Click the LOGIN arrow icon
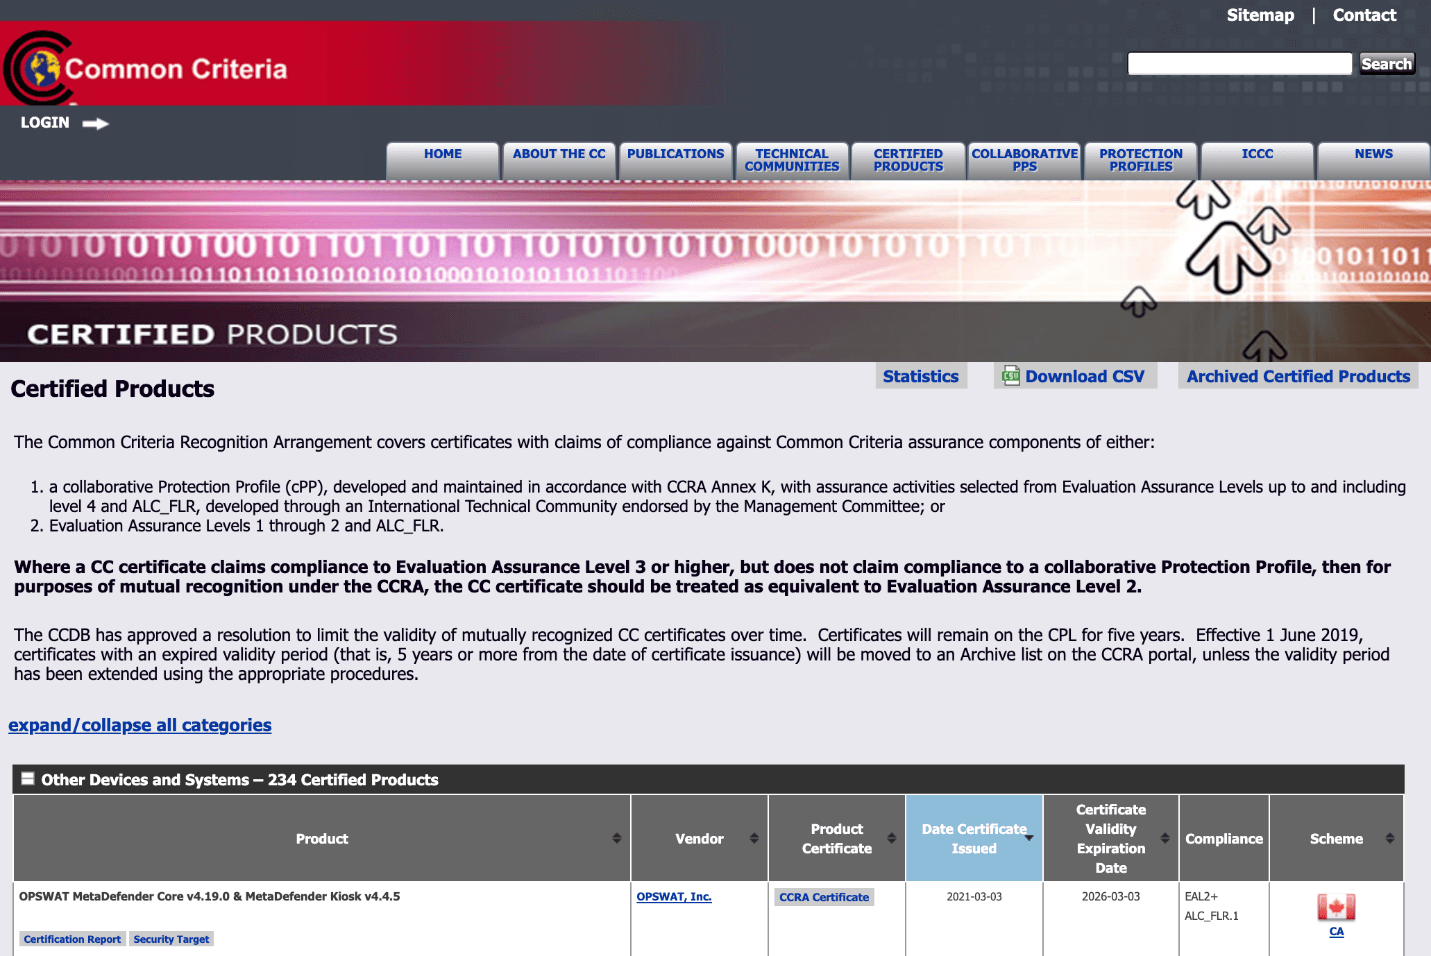 coord(95,124)
